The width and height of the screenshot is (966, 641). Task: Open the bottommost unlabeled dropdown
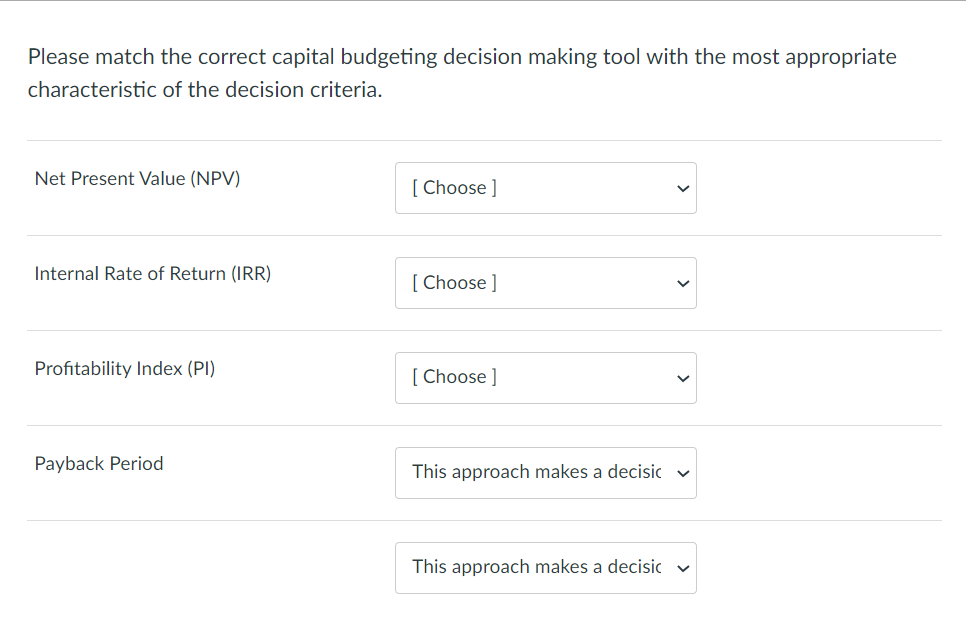tap(545, 567)
